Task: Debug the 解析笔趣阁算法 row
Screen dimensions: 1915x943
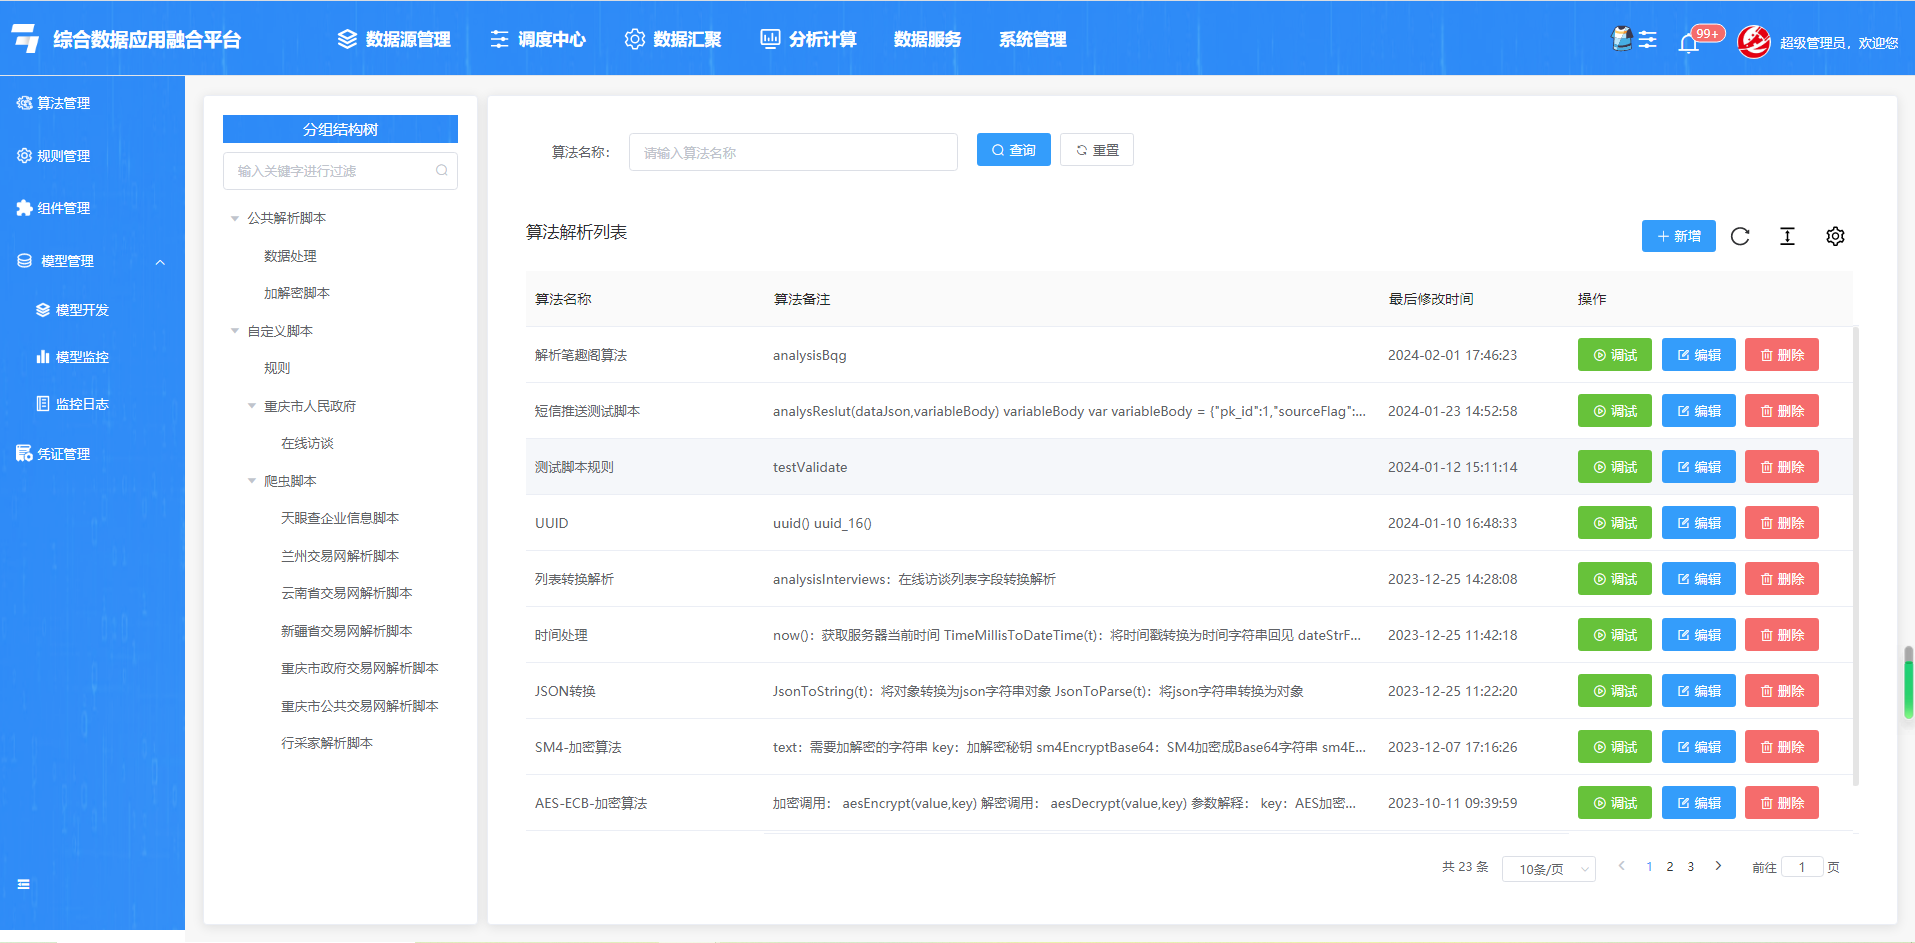Action: pyautogui.click(x=1614, y=355)
